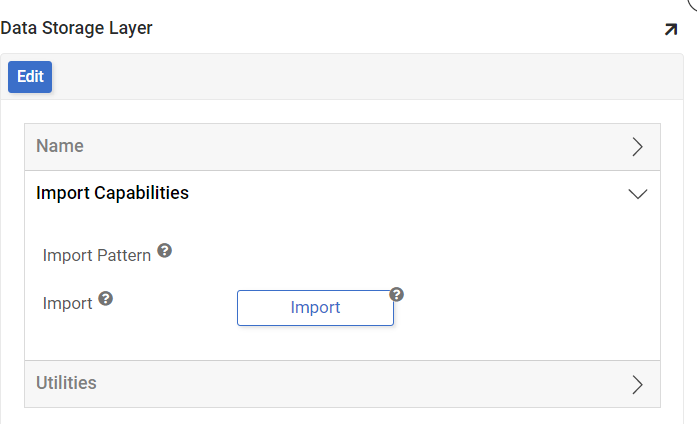Viewport: 697px width, 424px height.
Task: Select the Utilities accordion header
Action: 300,383
